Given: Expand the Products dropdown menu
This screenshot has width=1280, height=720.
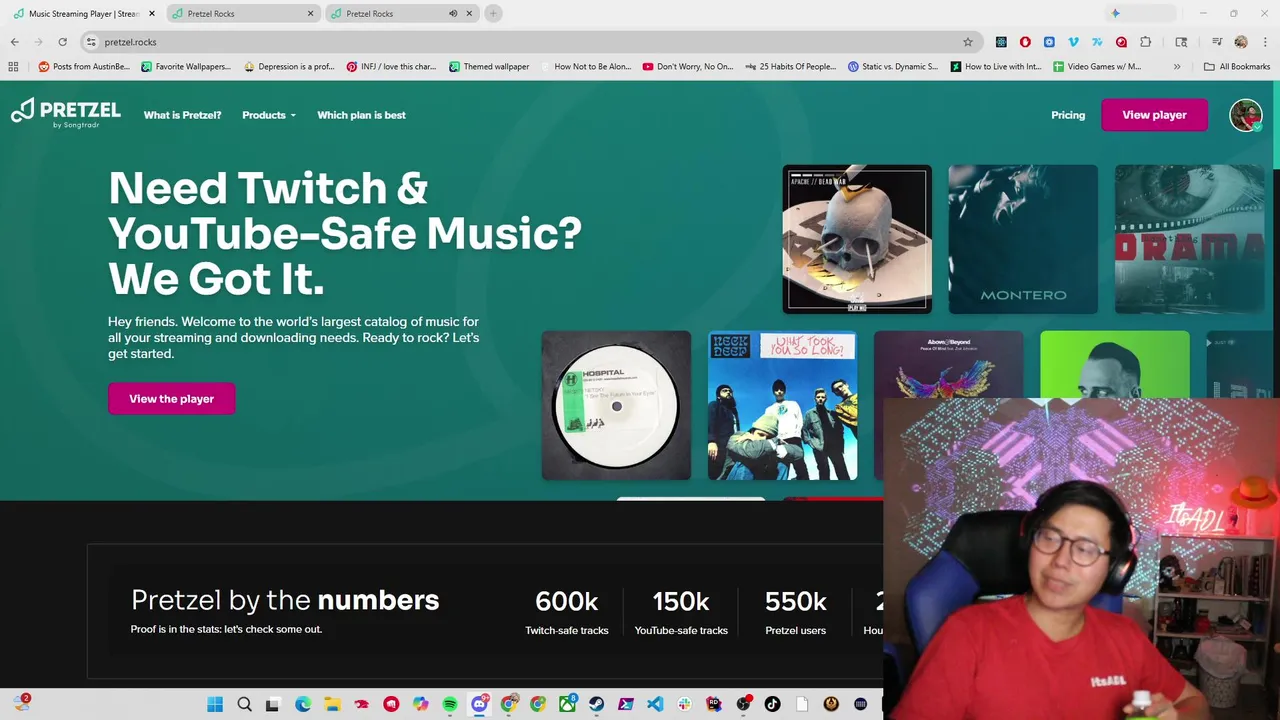Looking at the screenshot, I should coord(269,115).
